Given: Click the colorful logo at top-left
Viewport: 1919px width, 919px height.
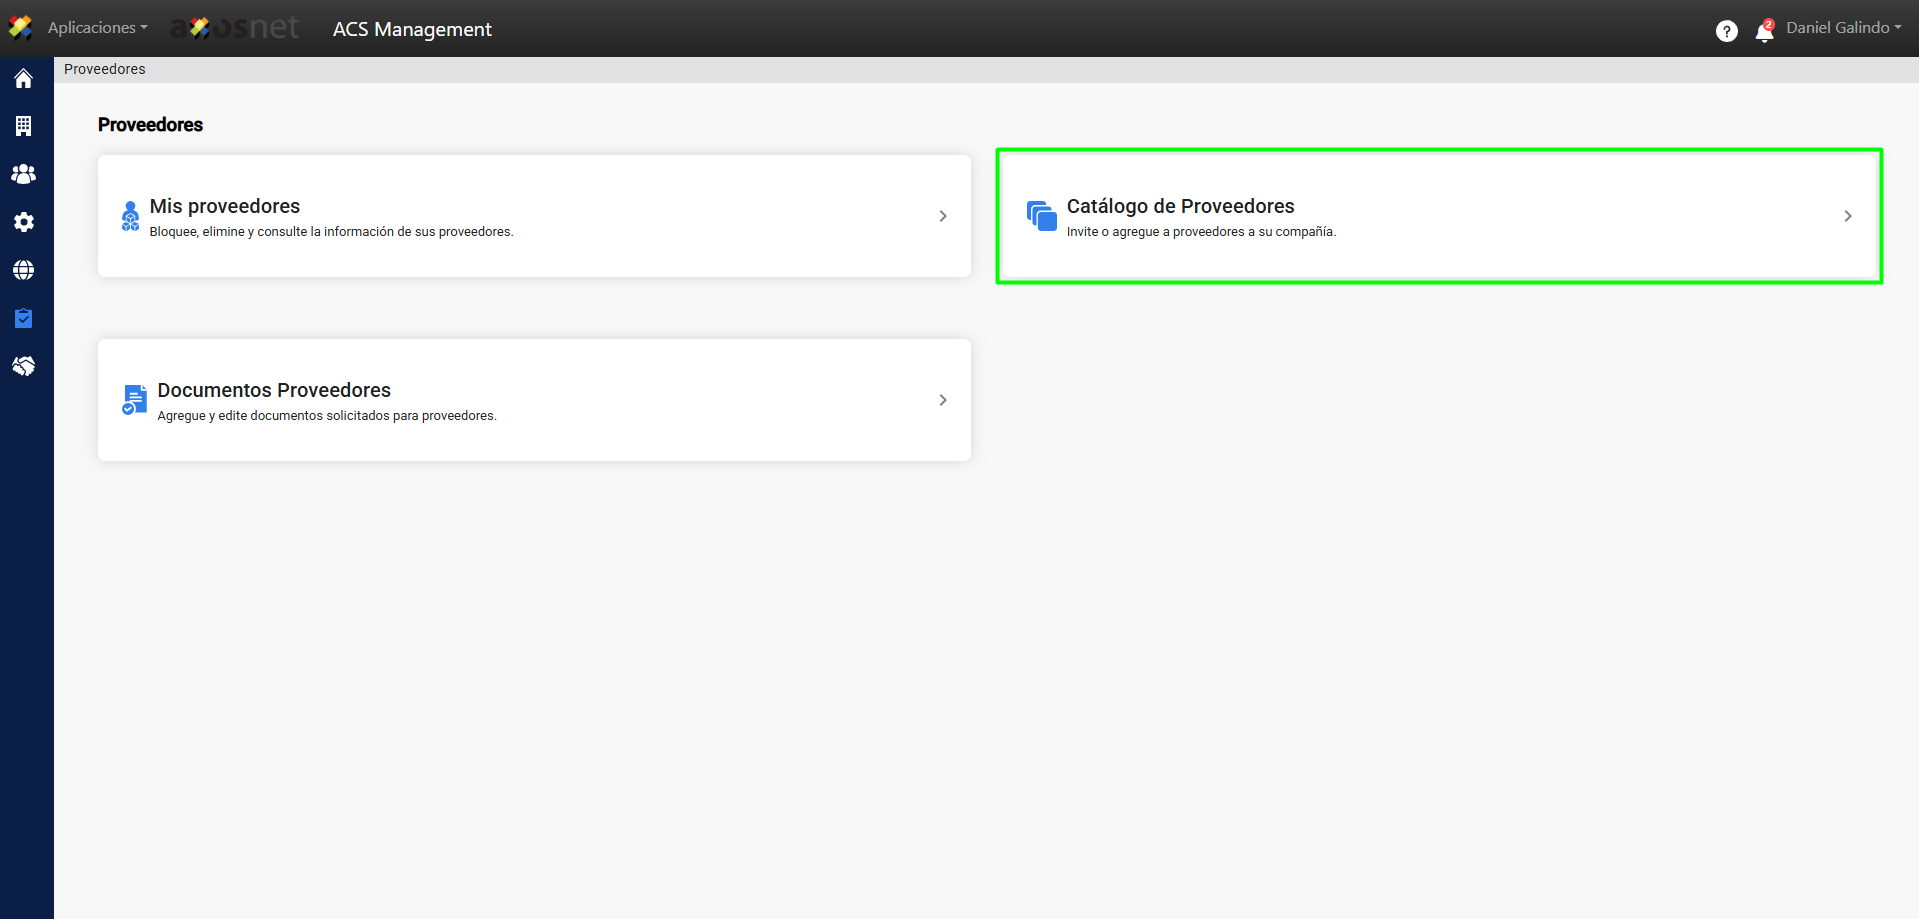Looking at the screenshot, I should point(20,27).
